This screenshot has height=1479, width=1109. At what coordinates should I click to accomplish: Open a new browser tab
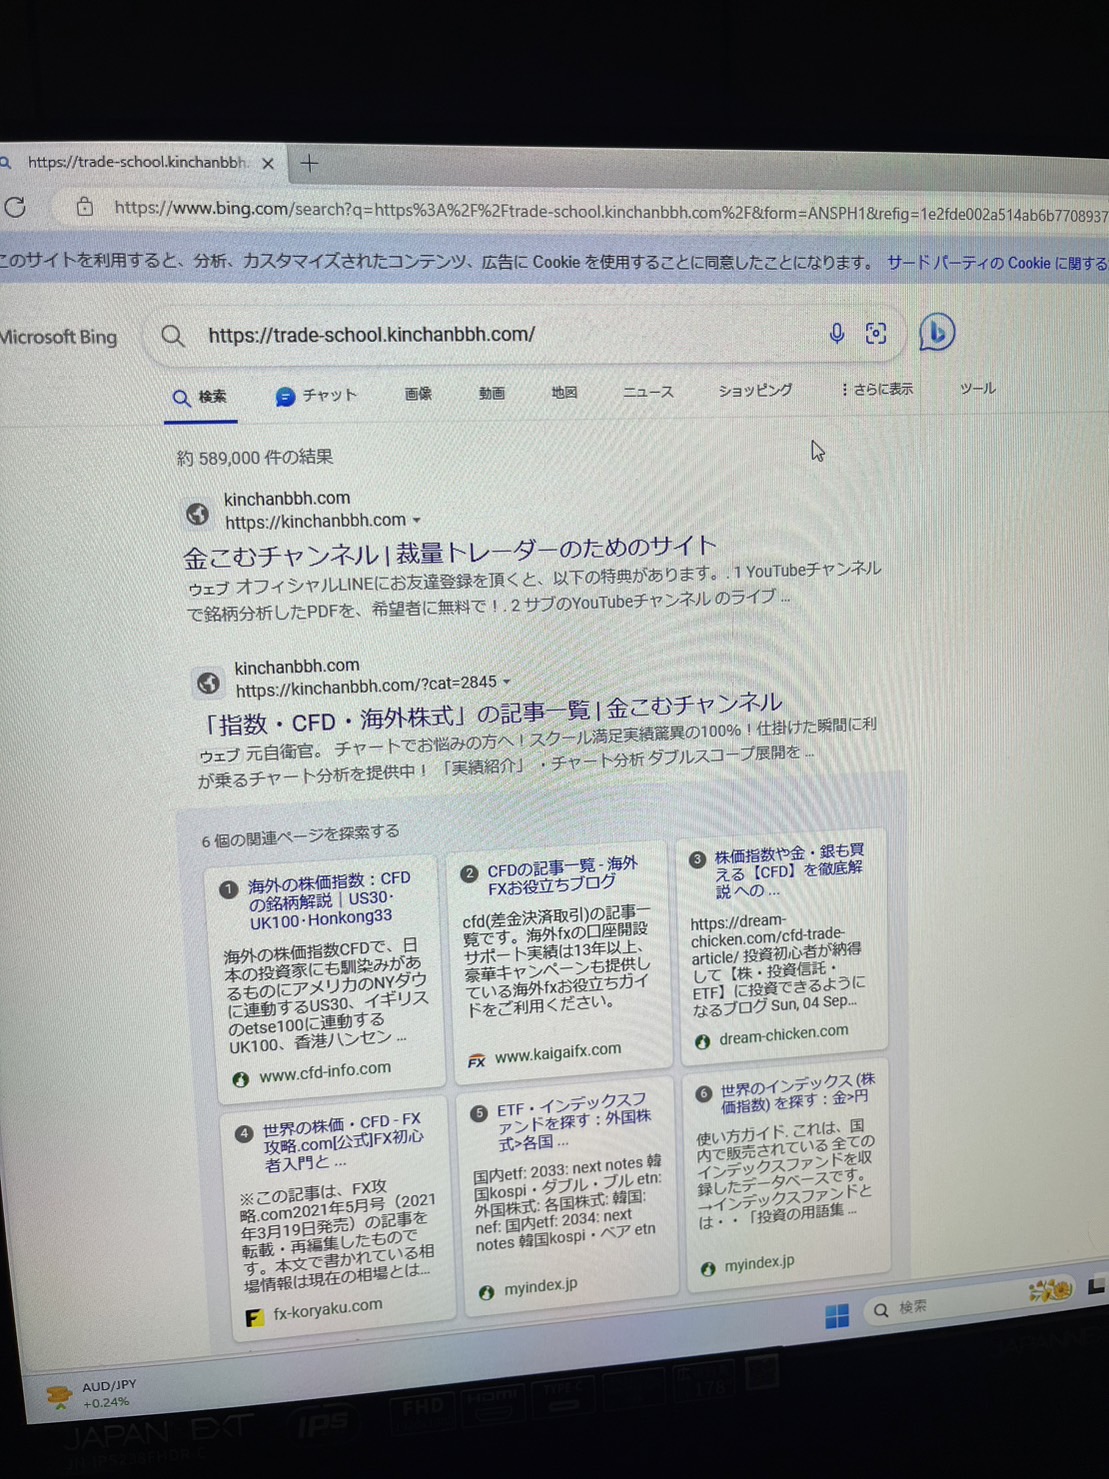coord(309,163)
